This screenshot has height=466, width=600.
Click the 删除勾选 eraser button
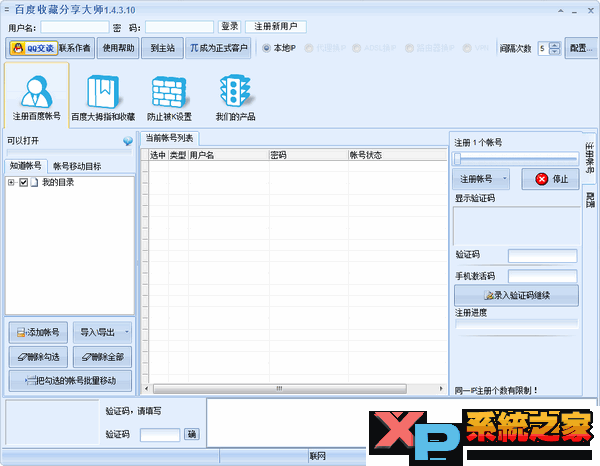coord(38,357)
